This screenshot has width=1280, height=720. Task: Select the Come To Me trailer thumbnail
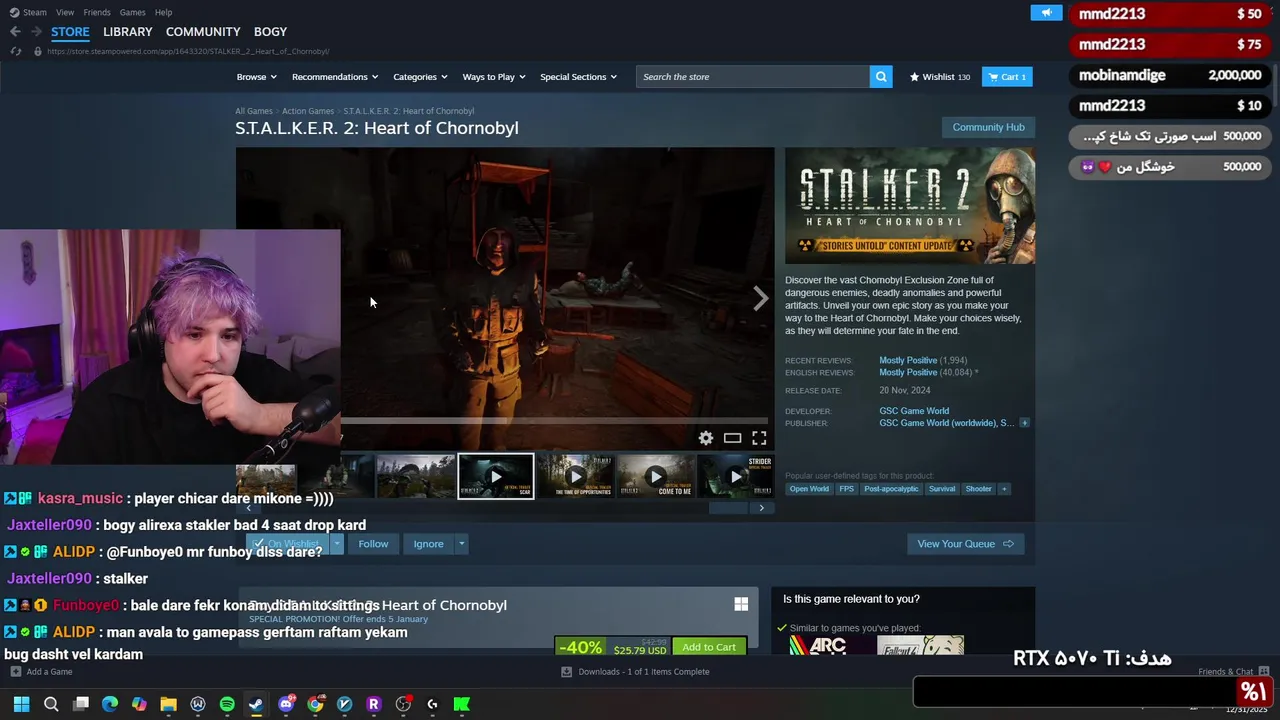tap(655, 477)
